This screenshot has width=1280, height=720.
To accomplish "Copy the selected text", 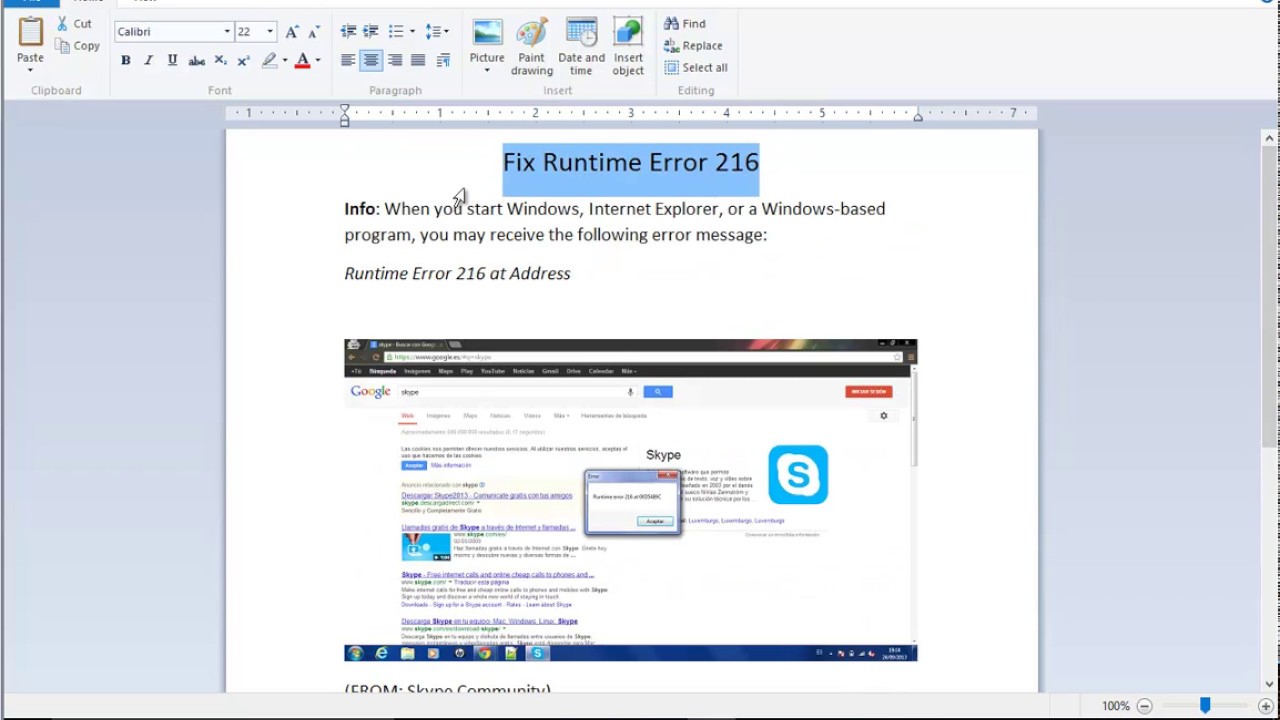I will coord(77,46).
